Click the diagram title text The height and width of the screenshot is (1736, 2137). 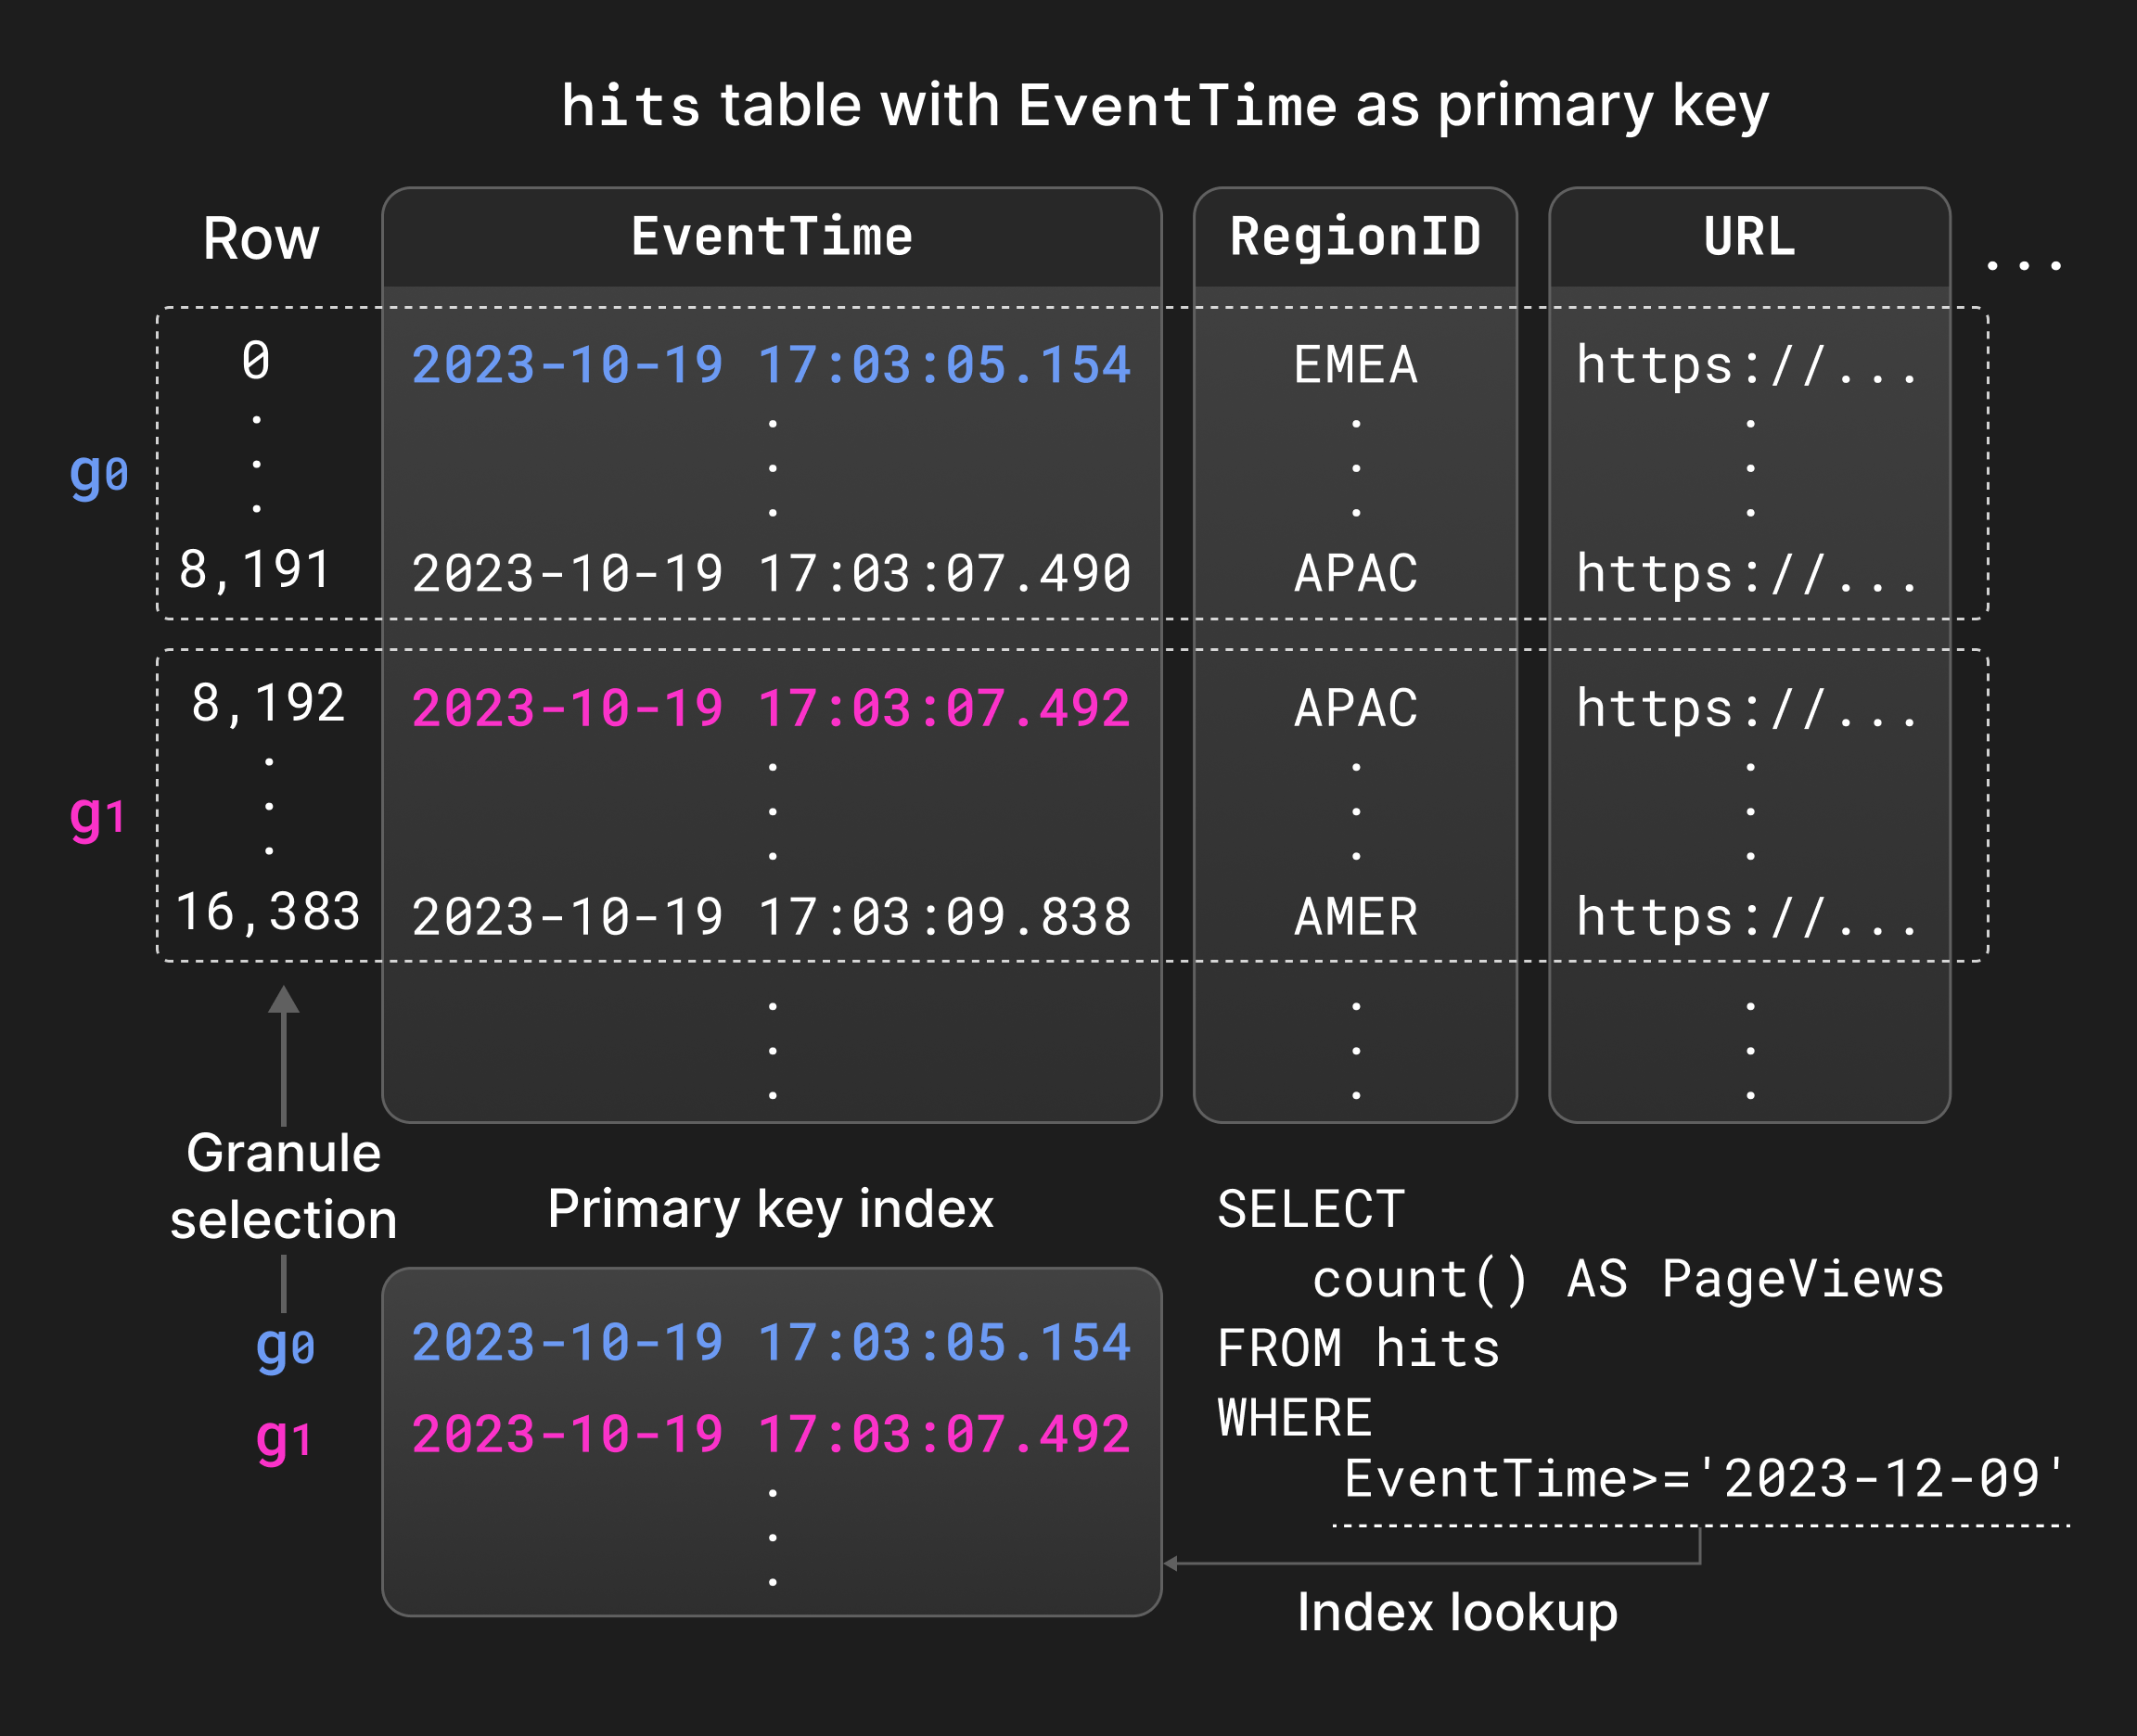click(x=1165, y=105)
